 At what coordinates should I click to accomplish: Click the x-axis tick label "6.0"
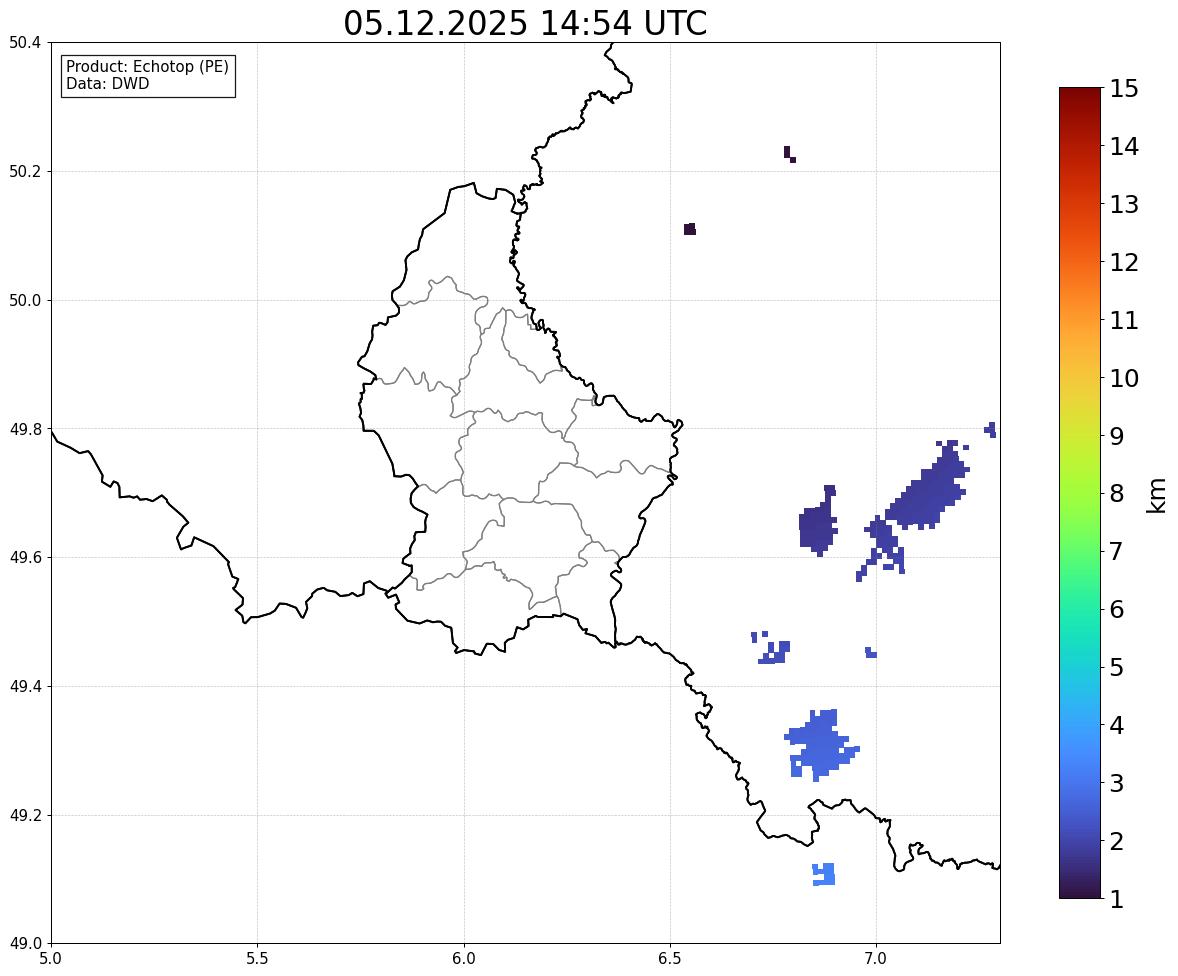click(x=464, y=959)
